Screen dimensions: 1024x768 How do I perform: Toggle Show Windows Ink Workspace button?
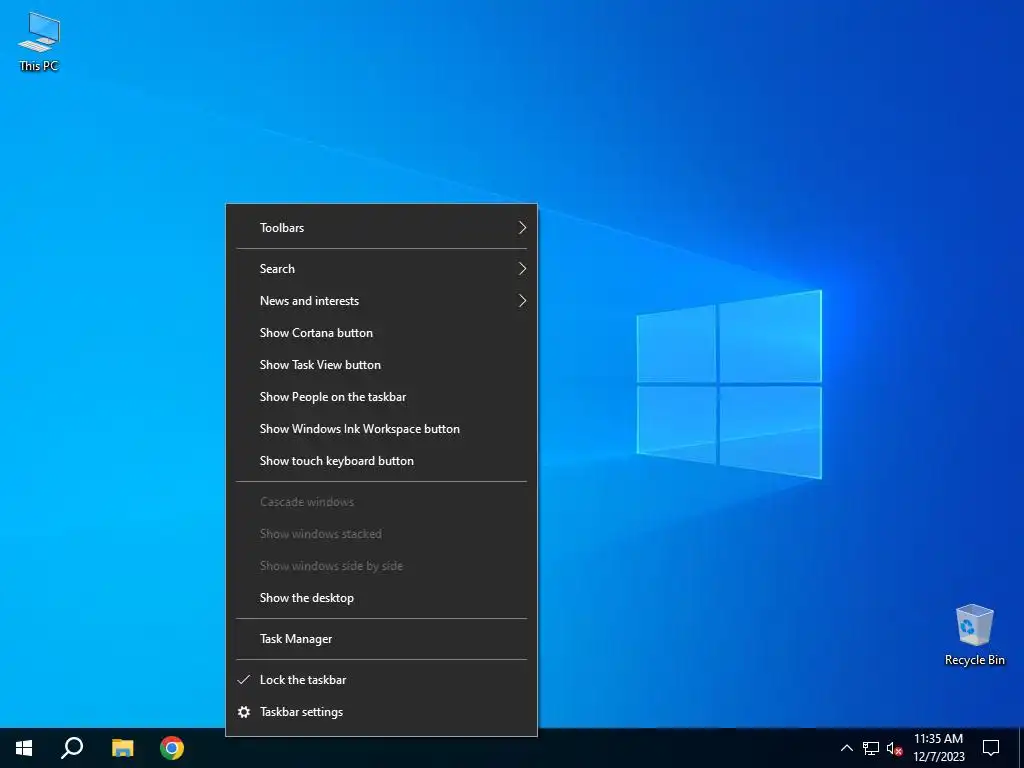click(x=381, y=429)
